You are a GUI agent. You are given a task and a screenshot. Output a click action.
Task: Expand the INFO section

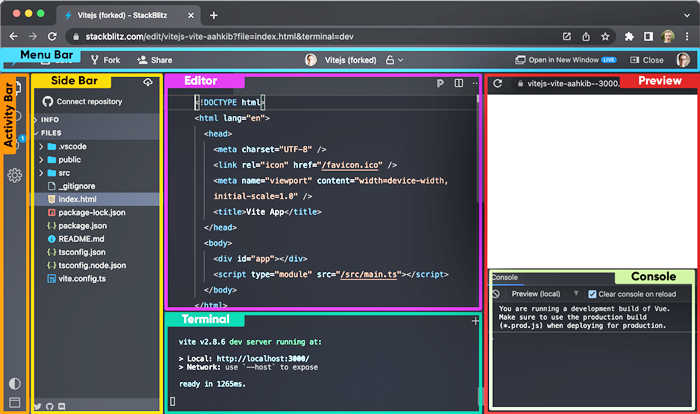click(x=96, y=120)
